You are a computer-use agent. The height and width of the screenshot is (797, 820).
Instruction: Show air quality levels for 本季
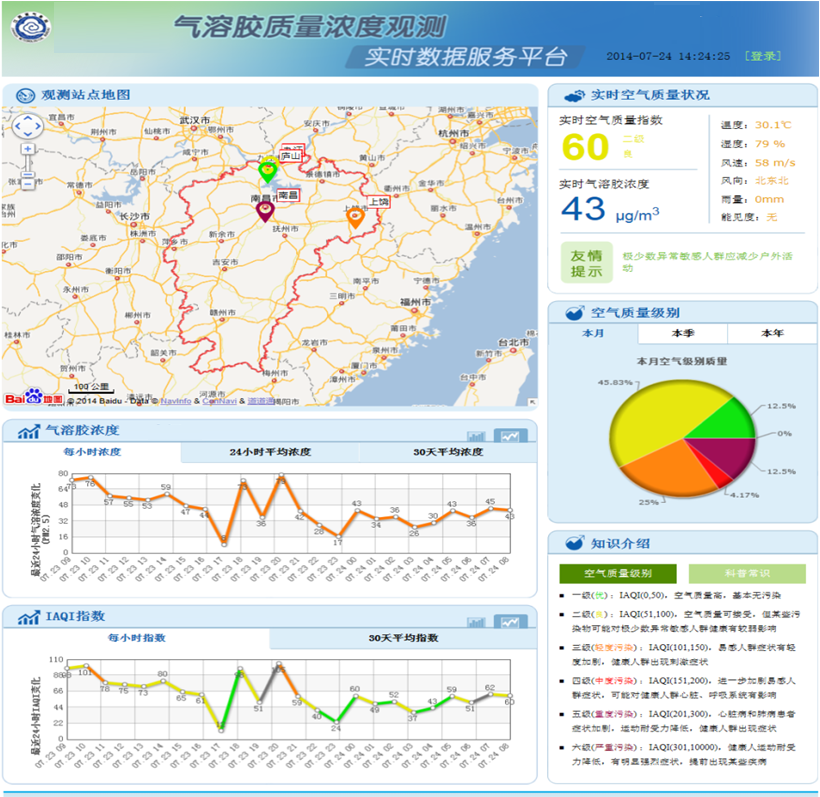tap(683, 334)
